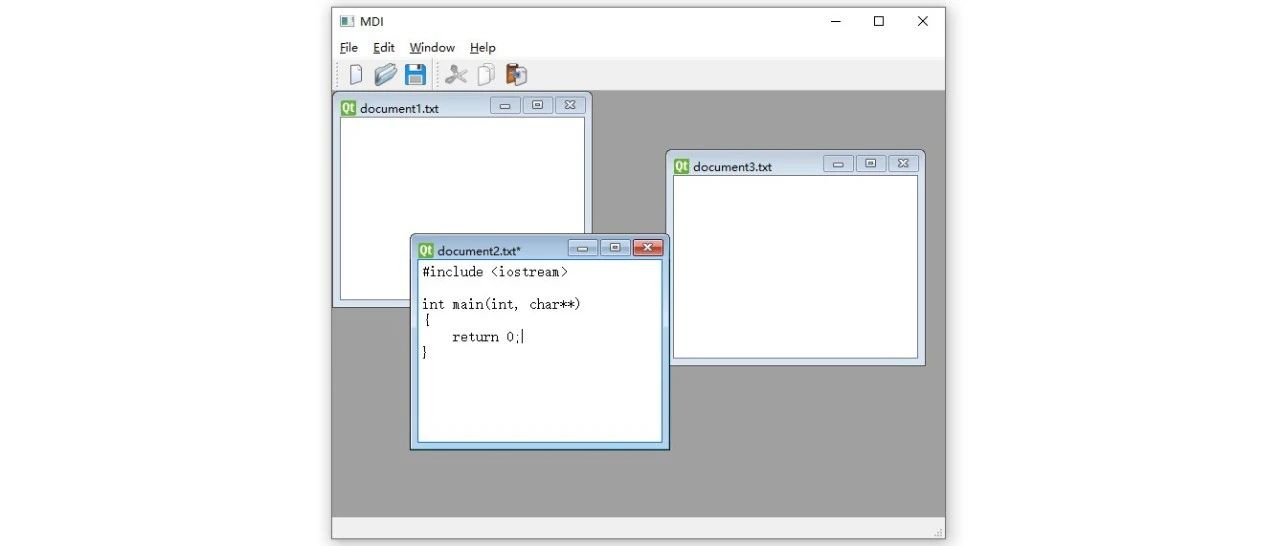Click the MDI main window title text
Image resolution: width=1280 pixels, height=546 pixels.
click(x=372, y=21)
